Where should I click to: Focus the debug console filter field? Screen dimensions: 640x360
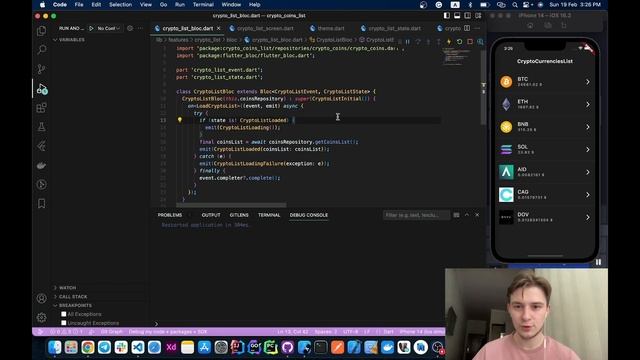(x=416, y=215)
